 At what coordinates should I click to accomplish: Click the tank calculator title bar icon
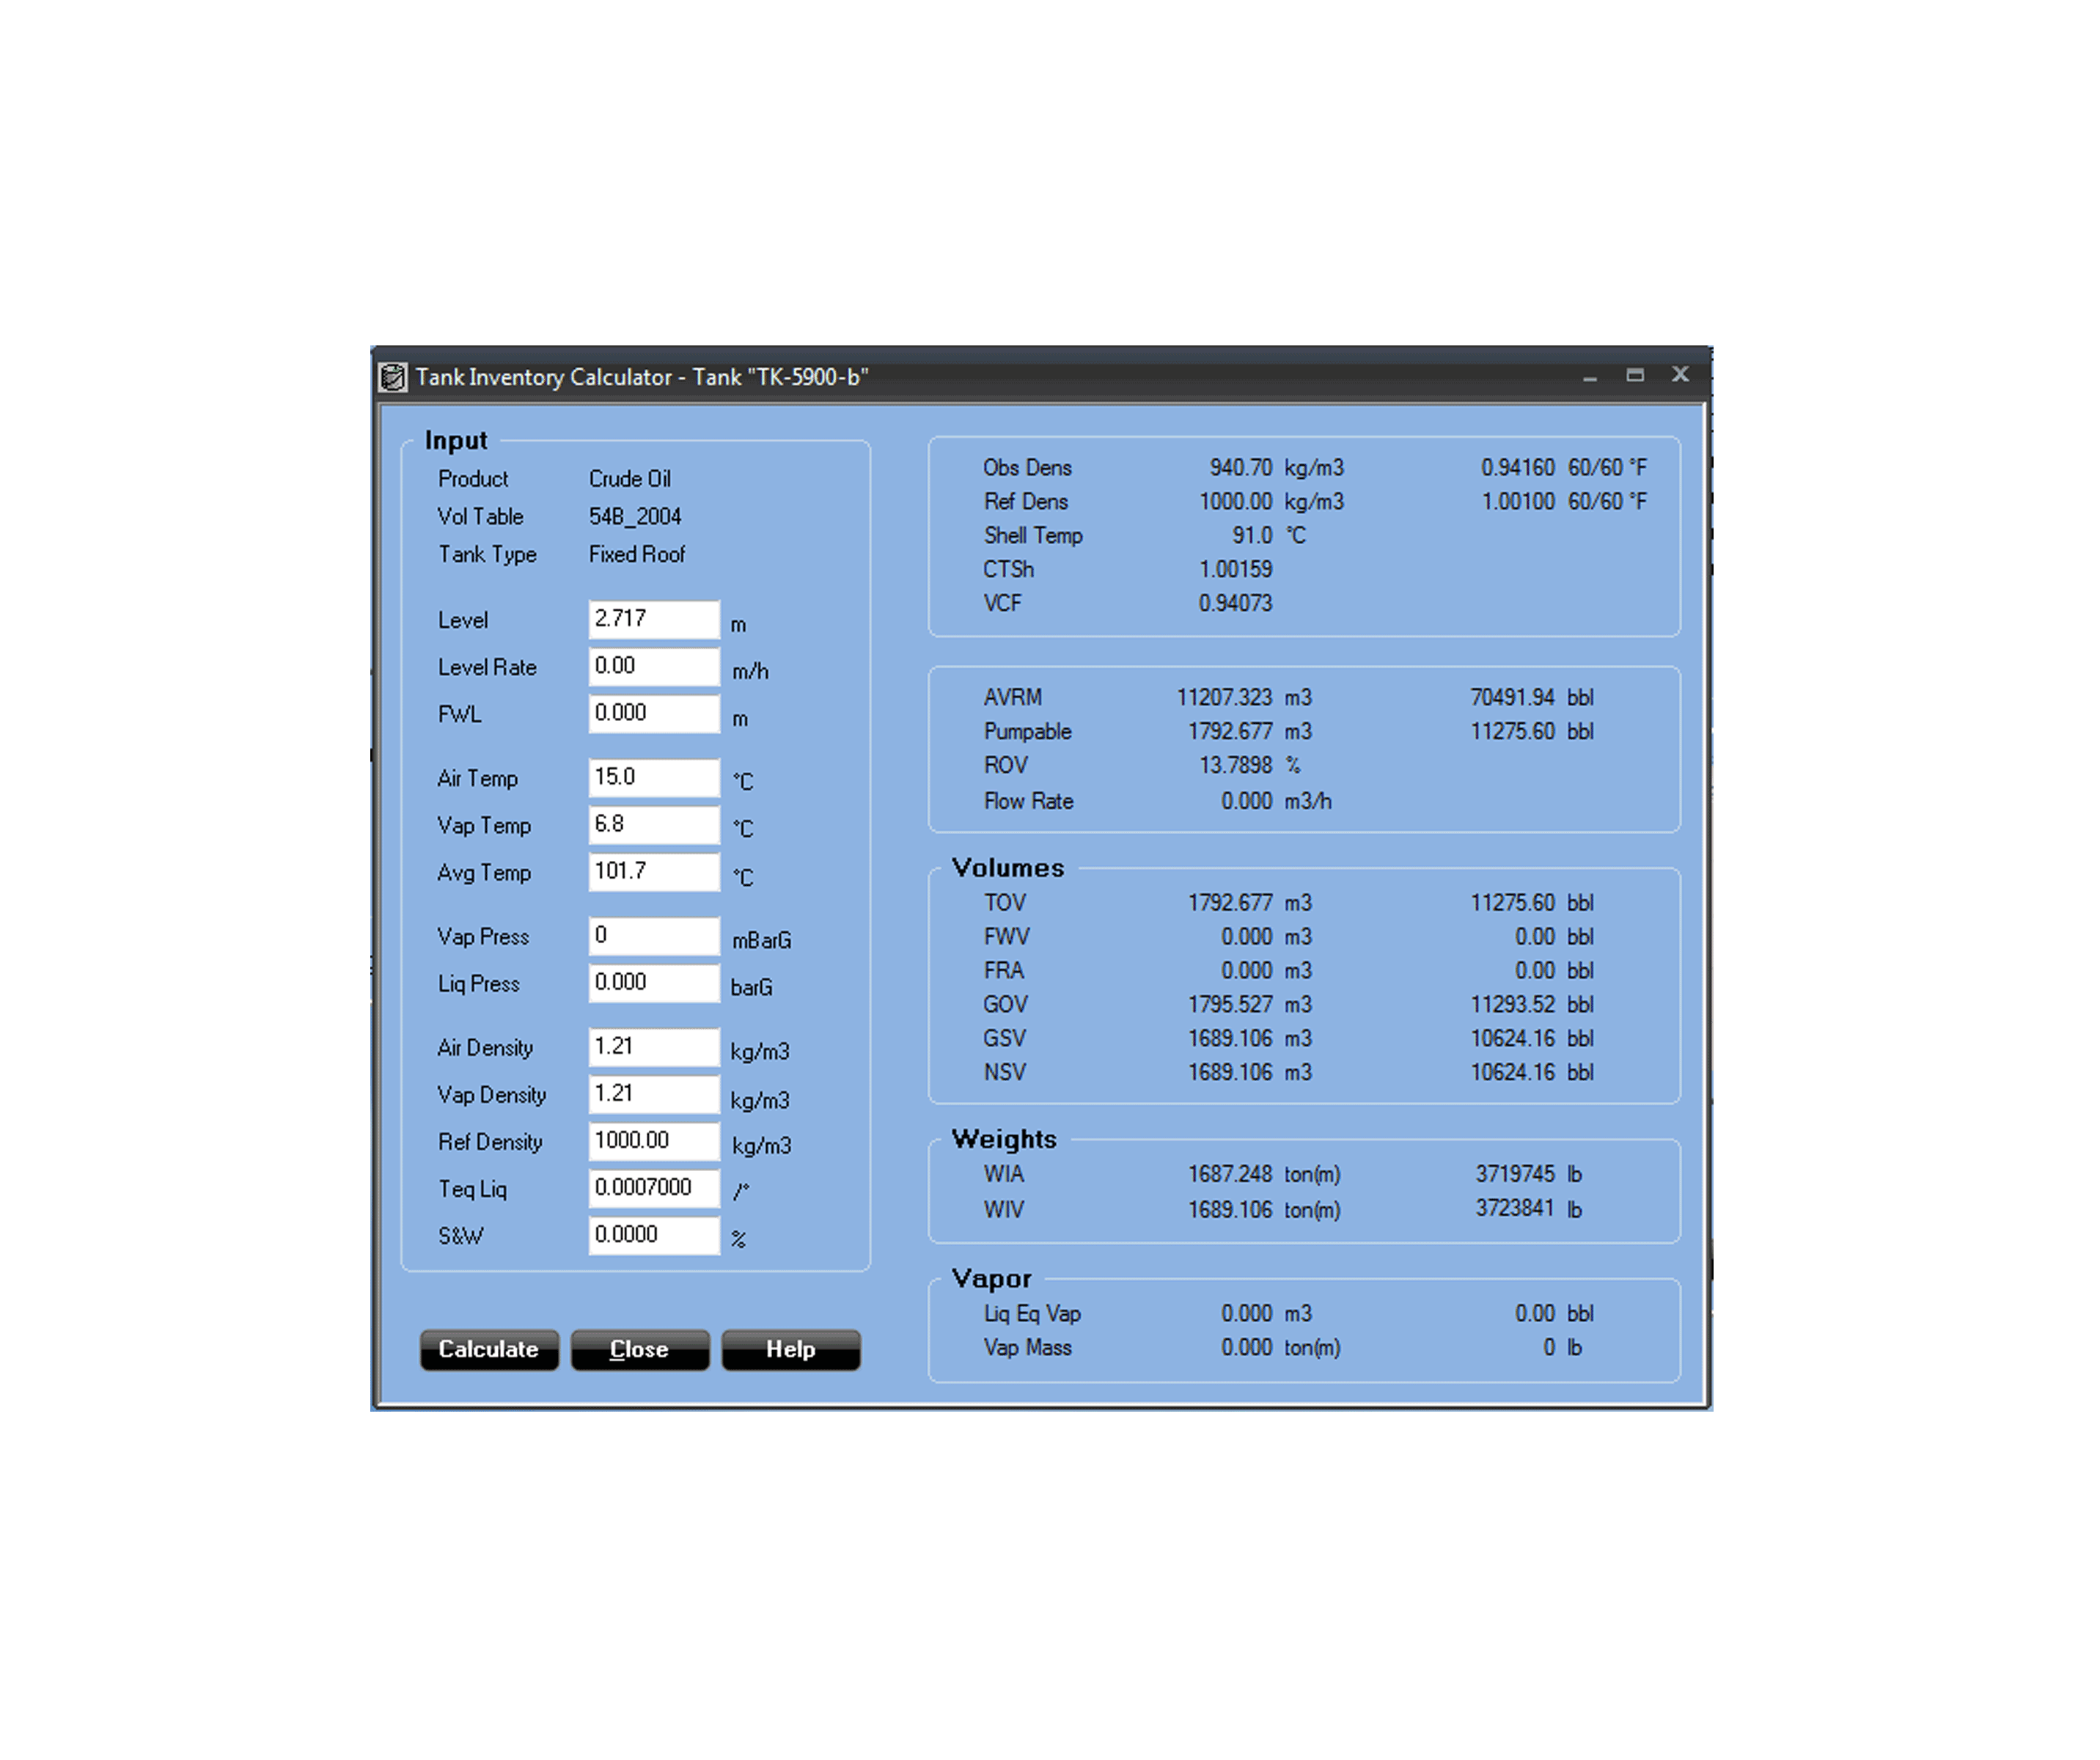393,377
